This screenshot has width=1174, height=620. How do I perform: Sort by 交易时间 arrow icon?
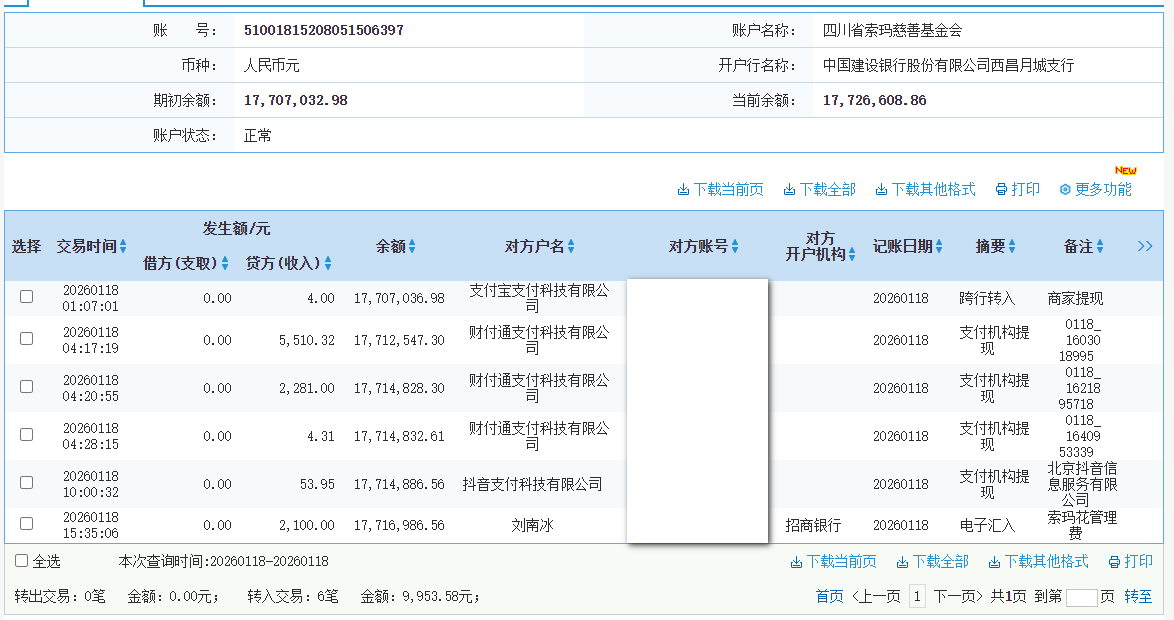(123, 247)
